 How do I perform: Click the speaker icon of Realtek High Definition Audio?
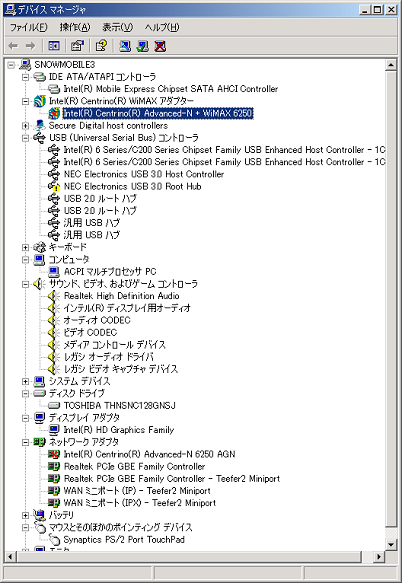click(x=54, y=296)
